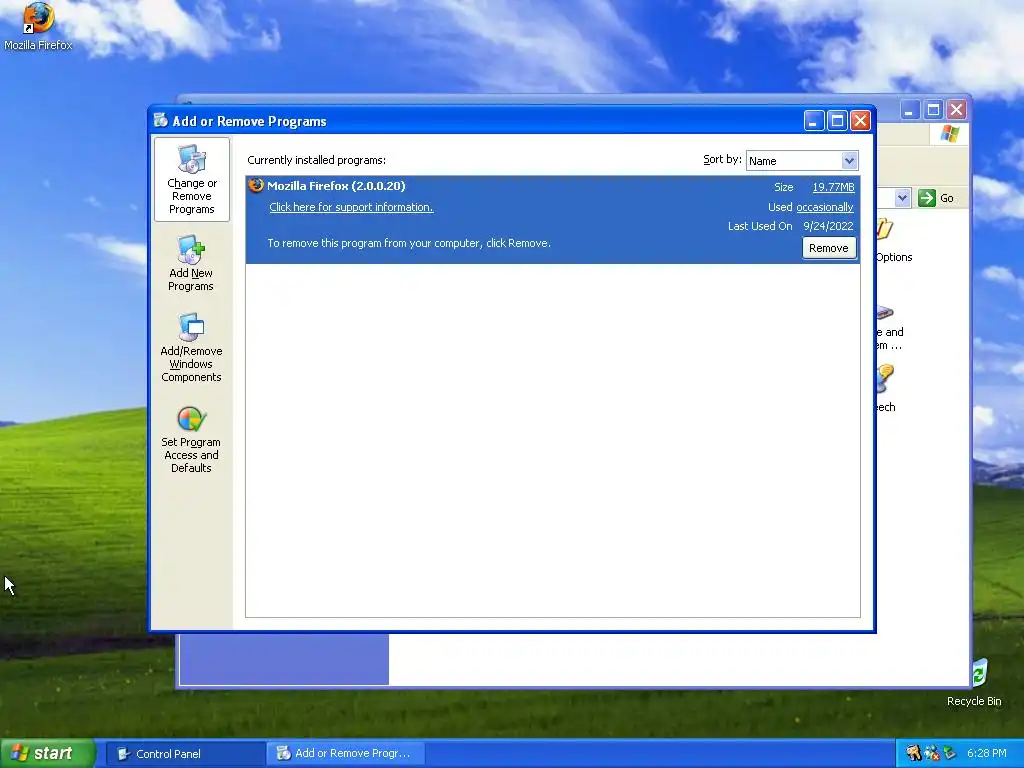Maximize the Add or Remove Programs window

pyautogui.click(x=837, y=121)
